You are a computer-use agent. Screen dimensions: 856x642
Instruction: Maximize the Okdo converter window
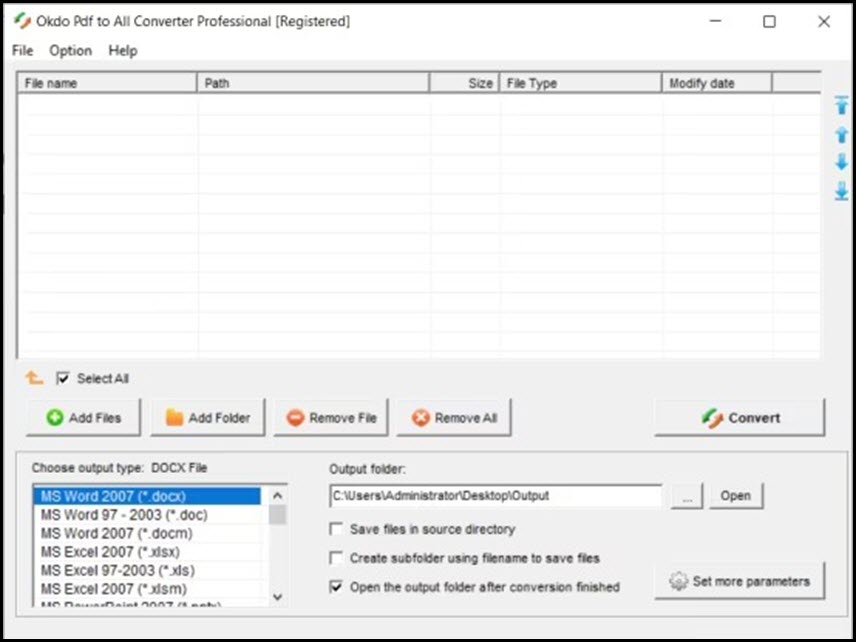(x=769, y=21)
